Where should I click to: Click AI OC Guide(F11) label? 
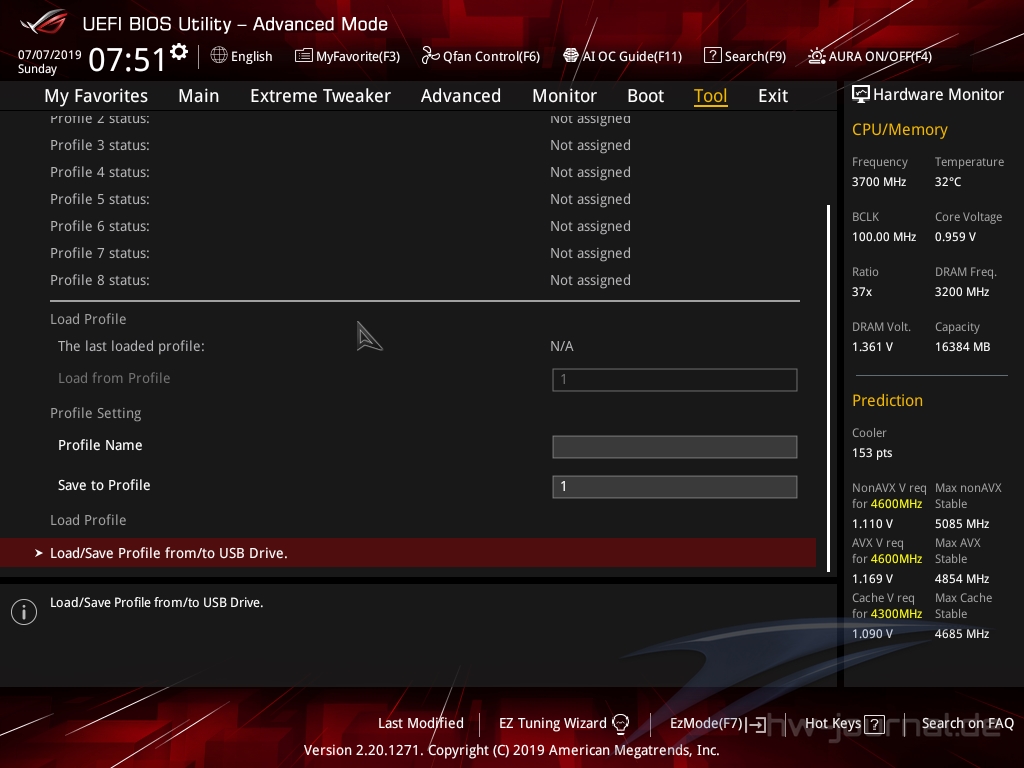coord(632,56)
